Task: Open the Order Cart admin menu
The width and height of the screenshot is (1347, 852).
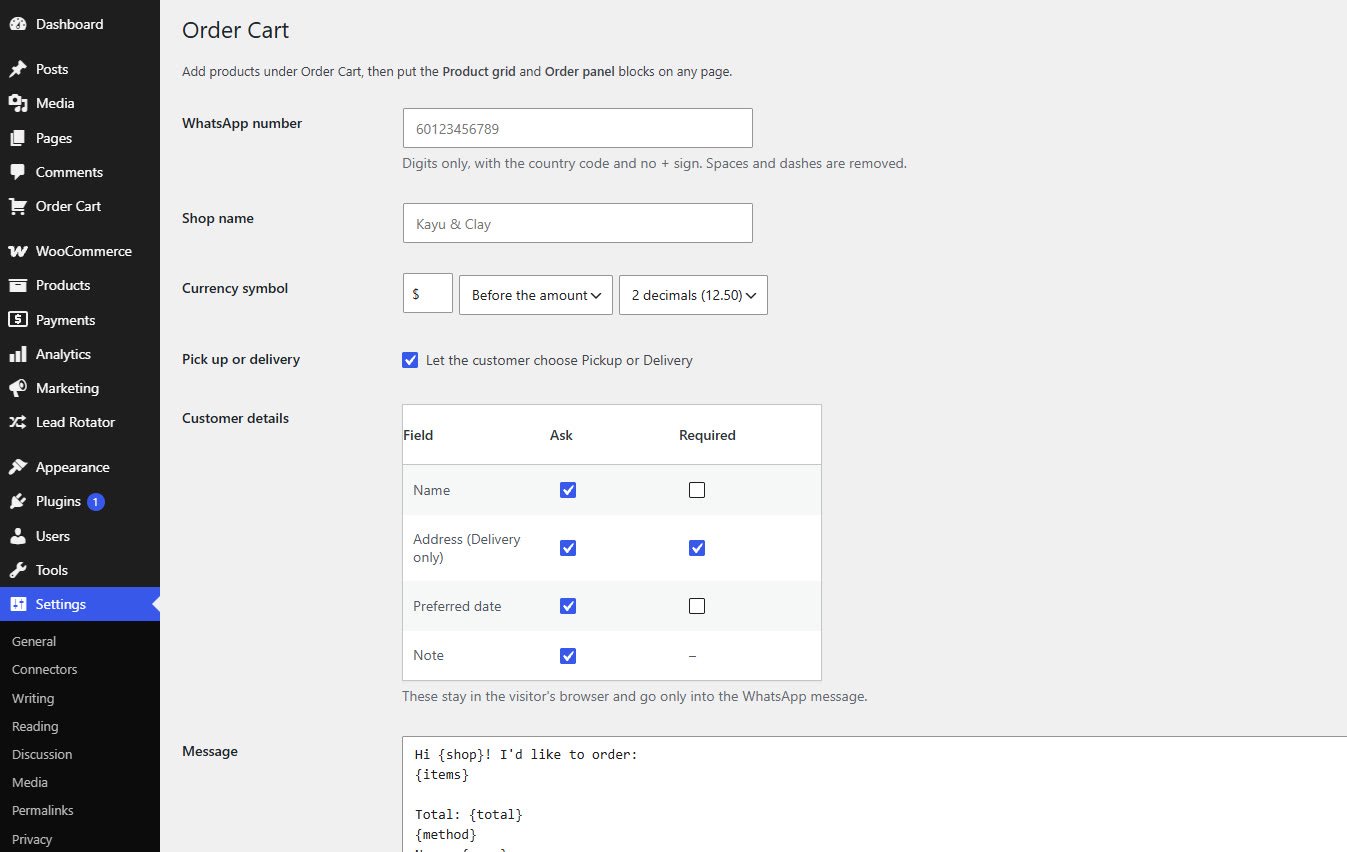Action: pos(80,206)
